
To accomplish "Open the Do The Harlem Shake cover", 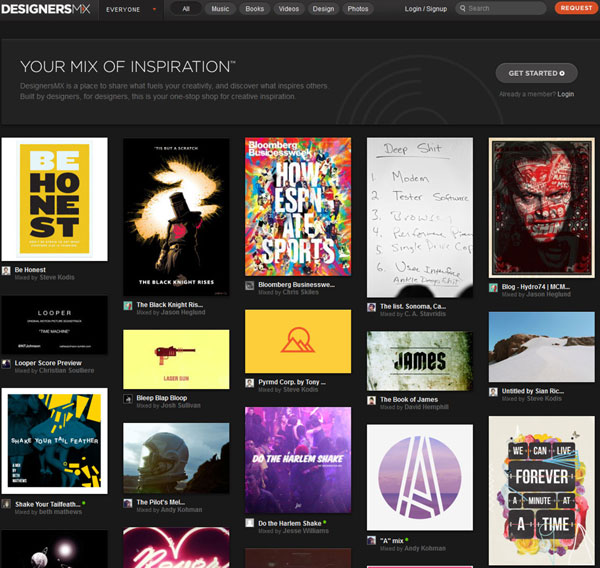I will 298,460.
